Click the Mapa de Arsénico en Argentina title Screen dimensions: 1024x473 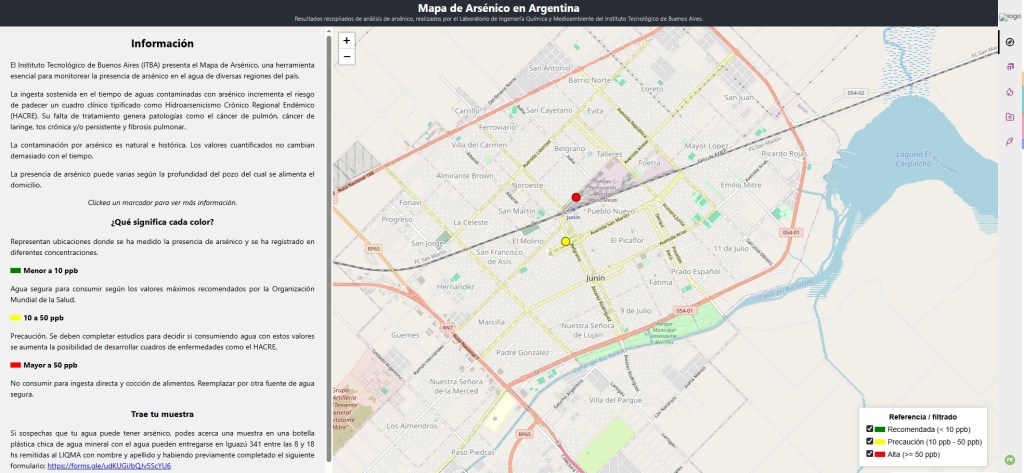(x=511, y=8)
